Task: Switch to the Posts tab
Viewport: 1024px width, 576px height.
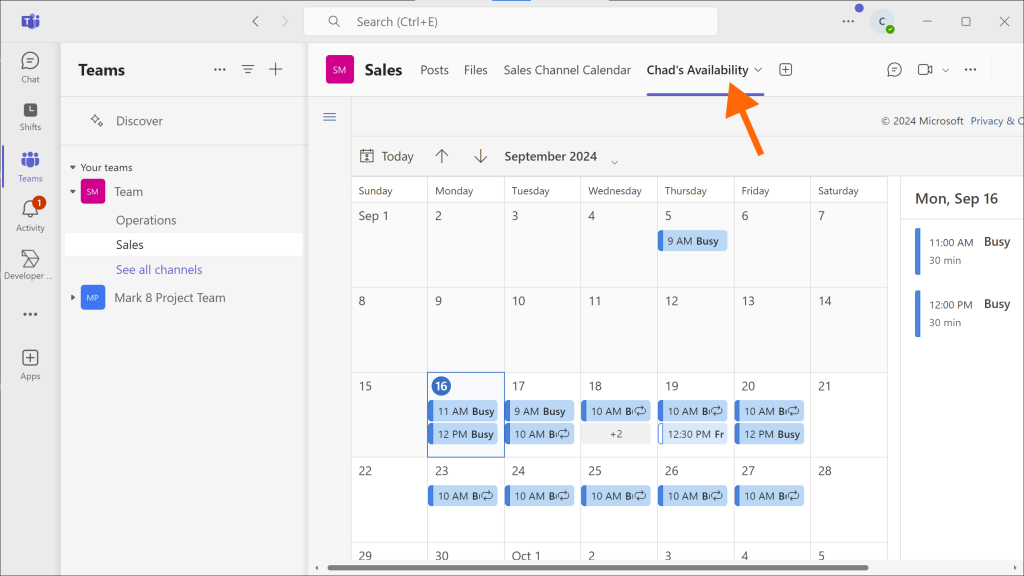Action: tap(434, 70)
